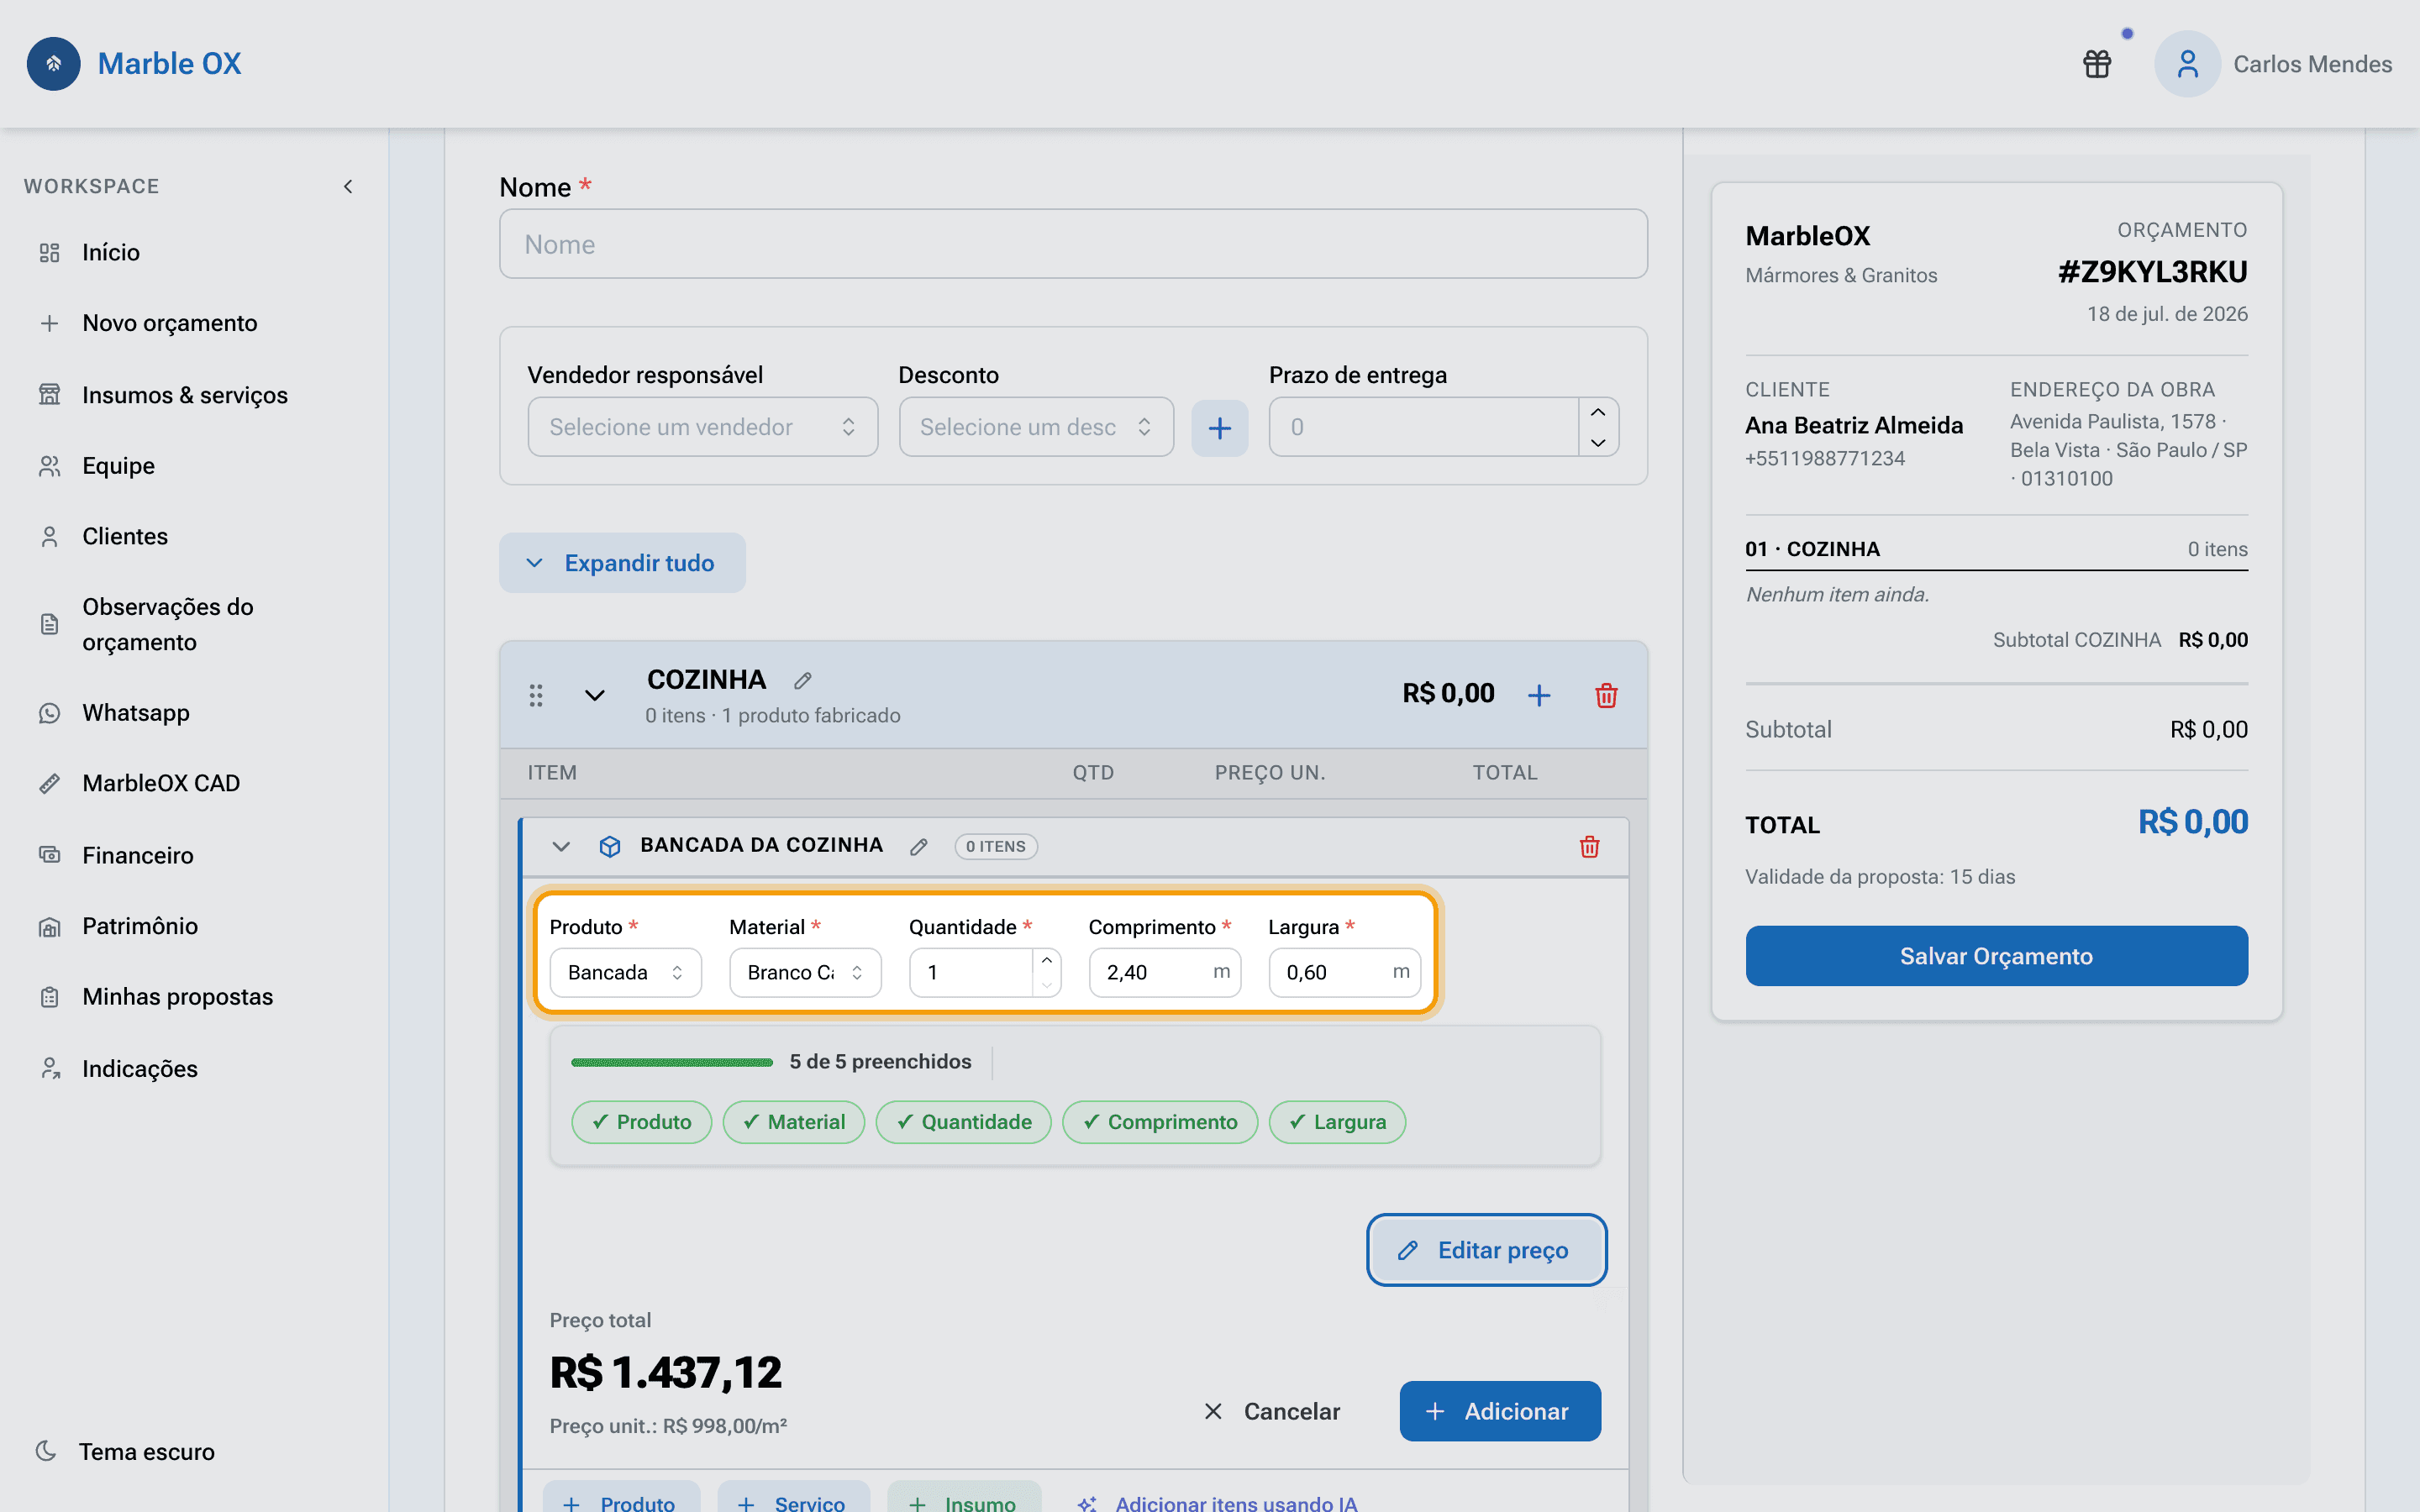Click phone number +5511988771234

[x=1825, y=458]
